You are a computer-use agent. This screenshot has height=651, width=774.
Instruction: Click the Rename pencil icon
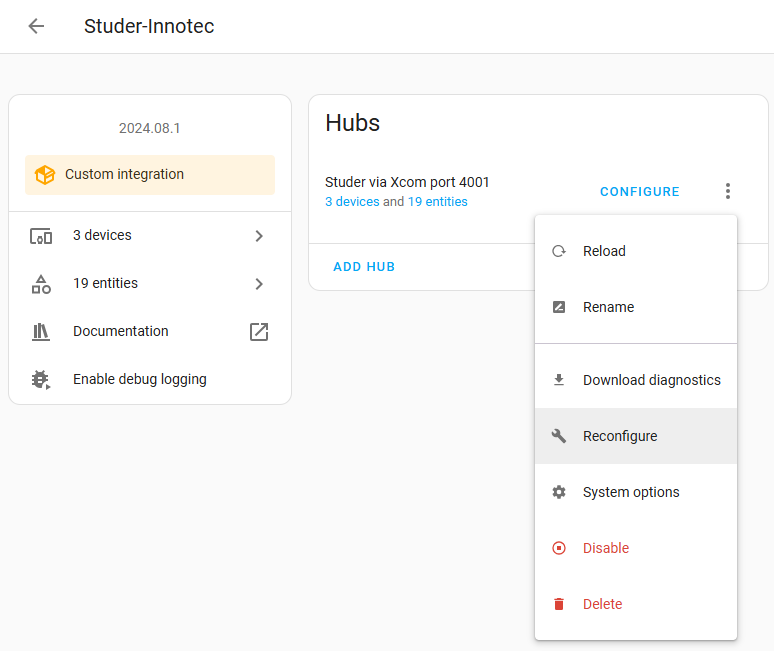559,307
